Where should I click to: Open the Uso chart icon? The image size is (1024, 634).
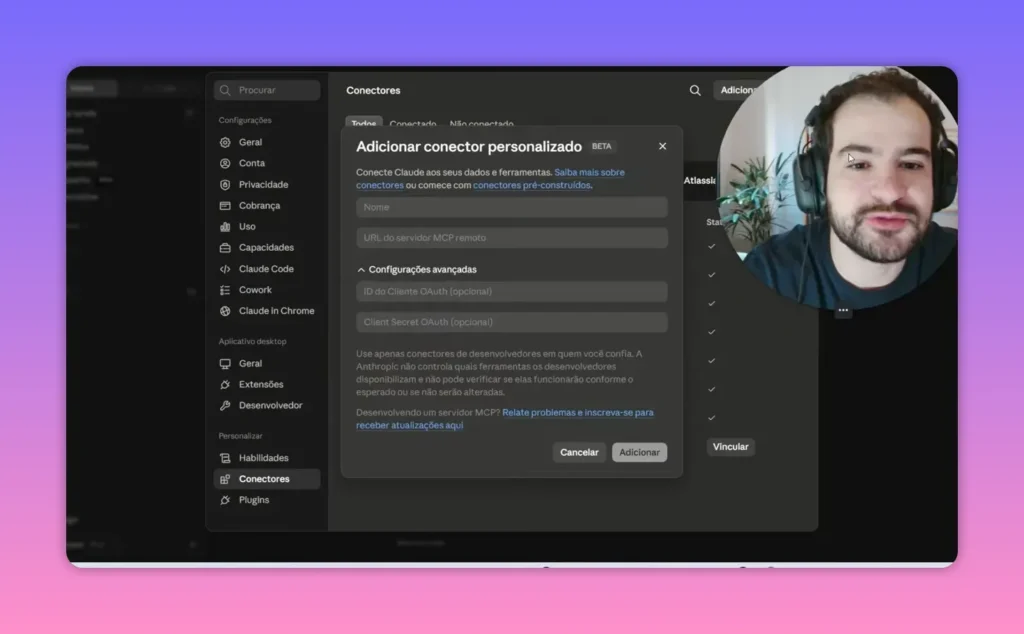(225, 227)
